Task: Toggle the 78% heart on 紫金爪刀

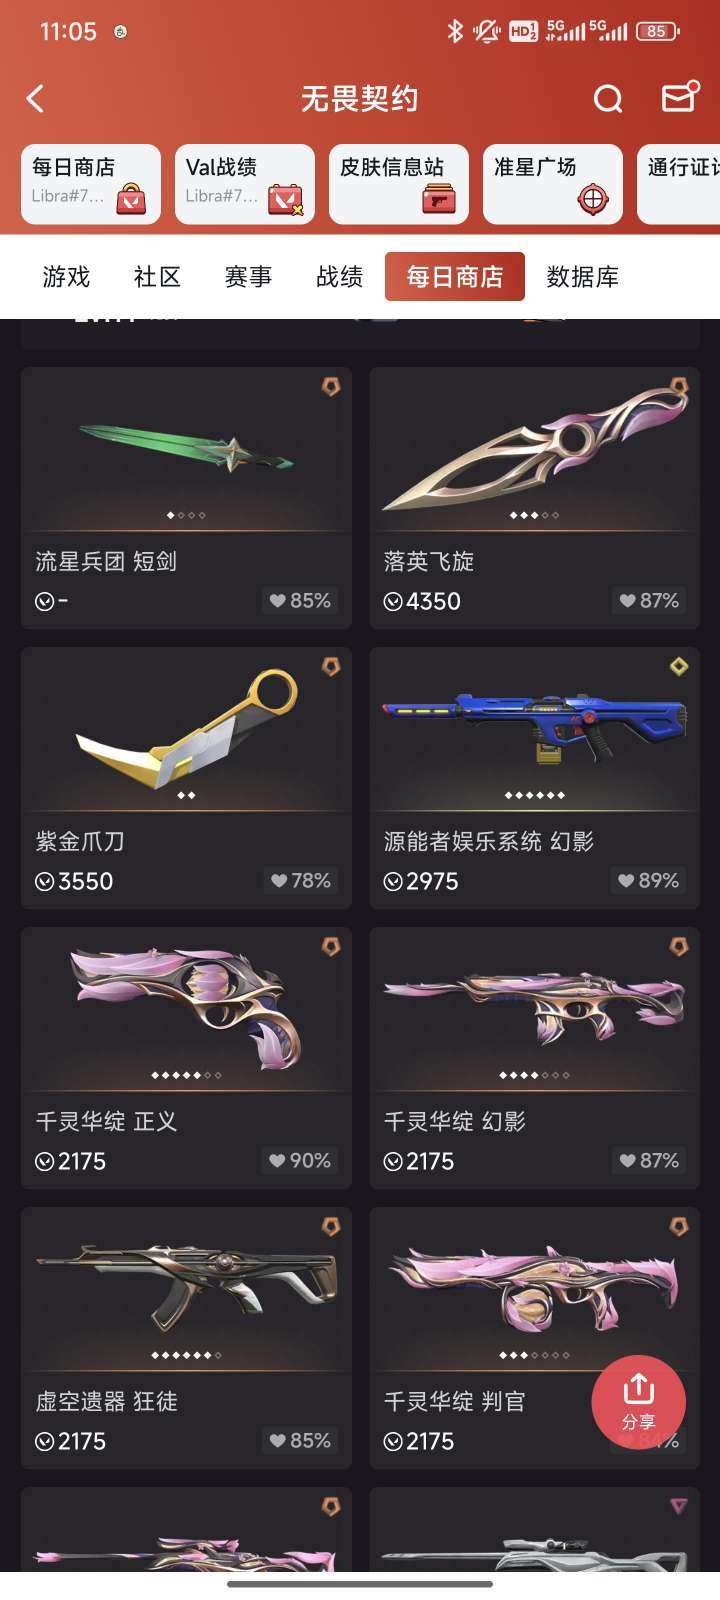Action: pos(300,880)
